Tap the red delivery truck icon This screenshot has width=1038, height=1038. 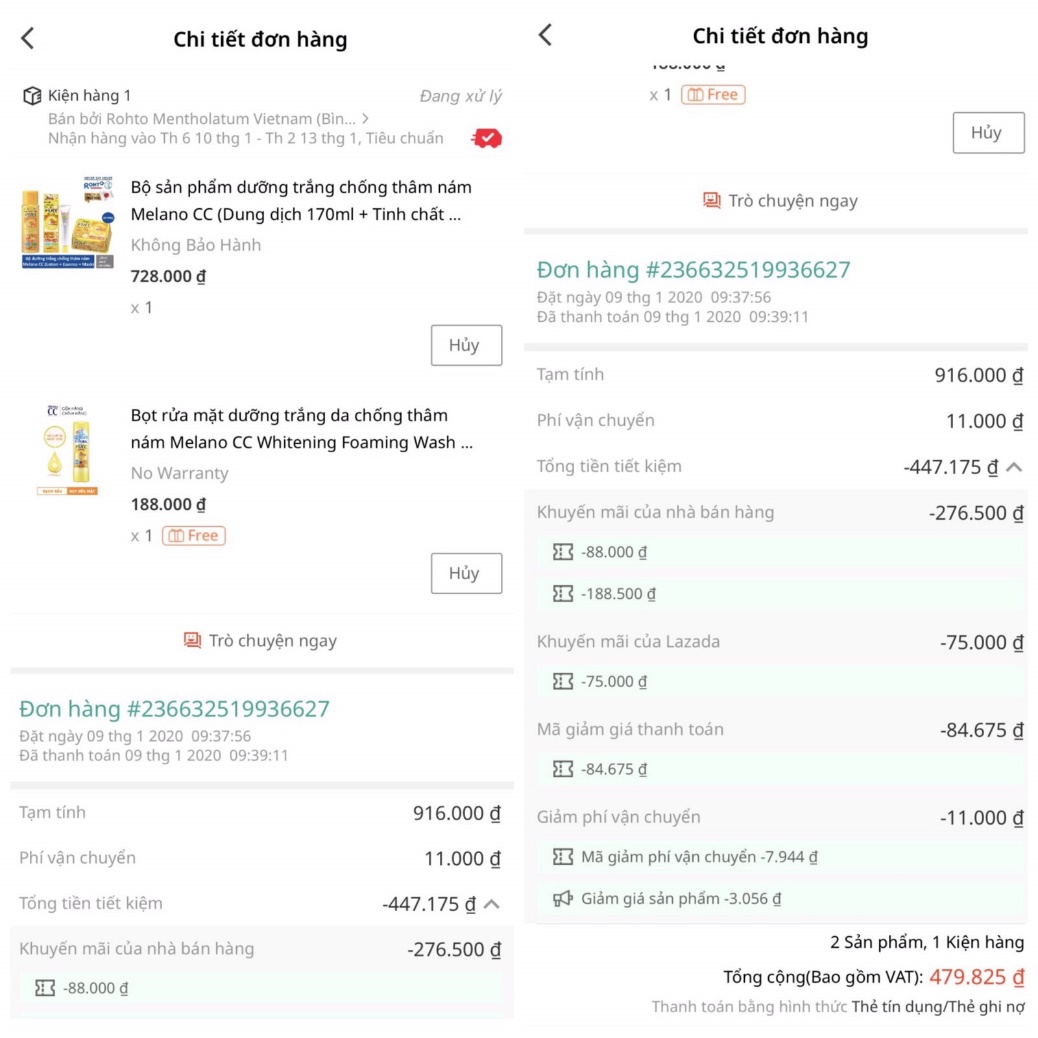pyautogui.click(x=487, y=138)
